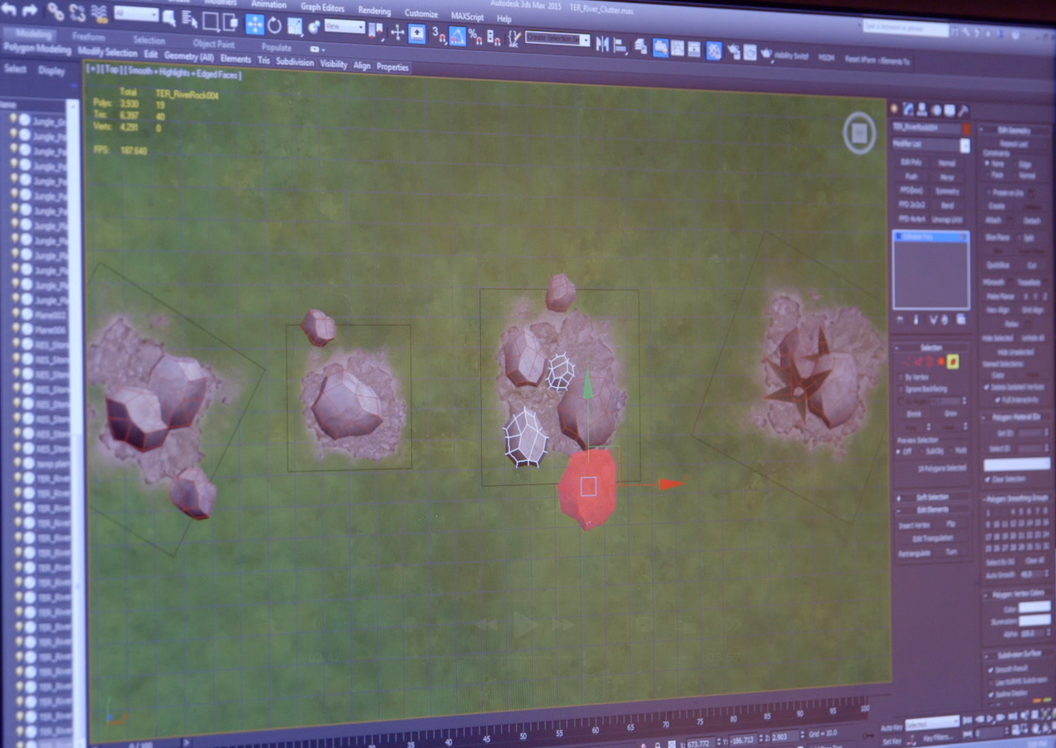Image resolution: width=1056 pixels, height=748 pixels.
Task: Select the SubObj preview selection radio
Action: pos(922,451)
